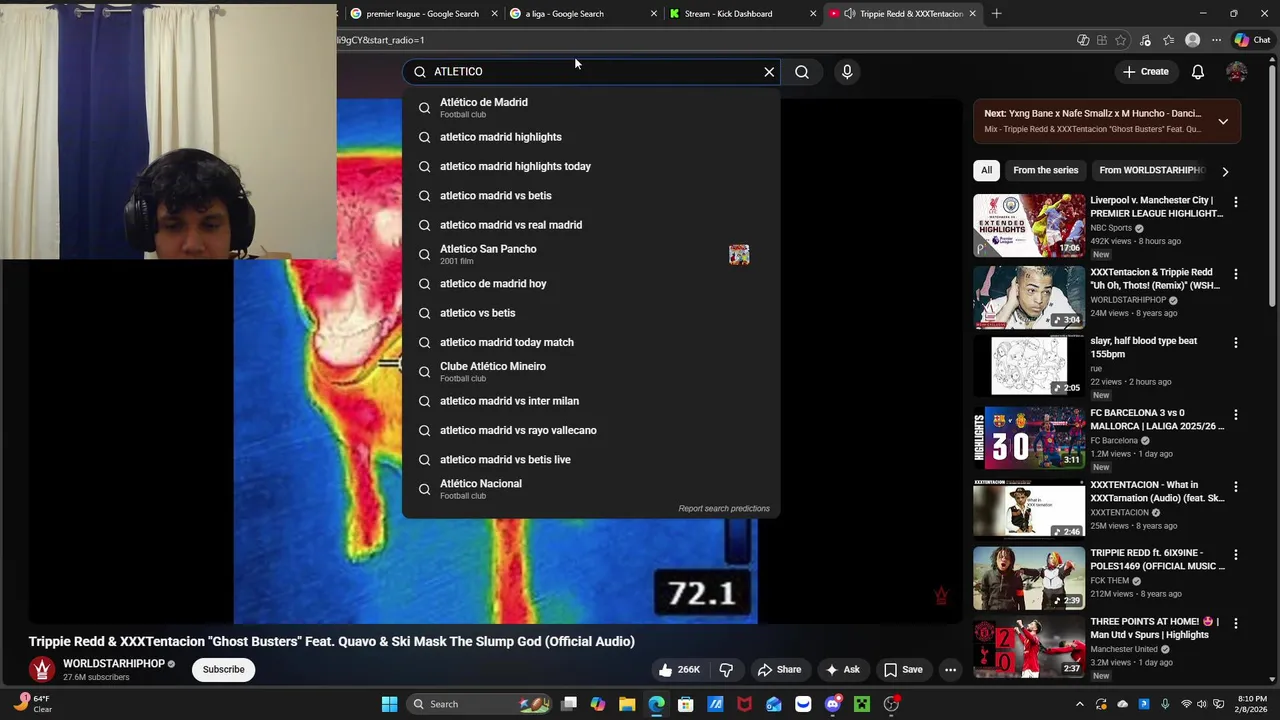Viewport: 1280px width, 720px height.
Task: Open the Windows Start menu
Action: tap(389, 704)
